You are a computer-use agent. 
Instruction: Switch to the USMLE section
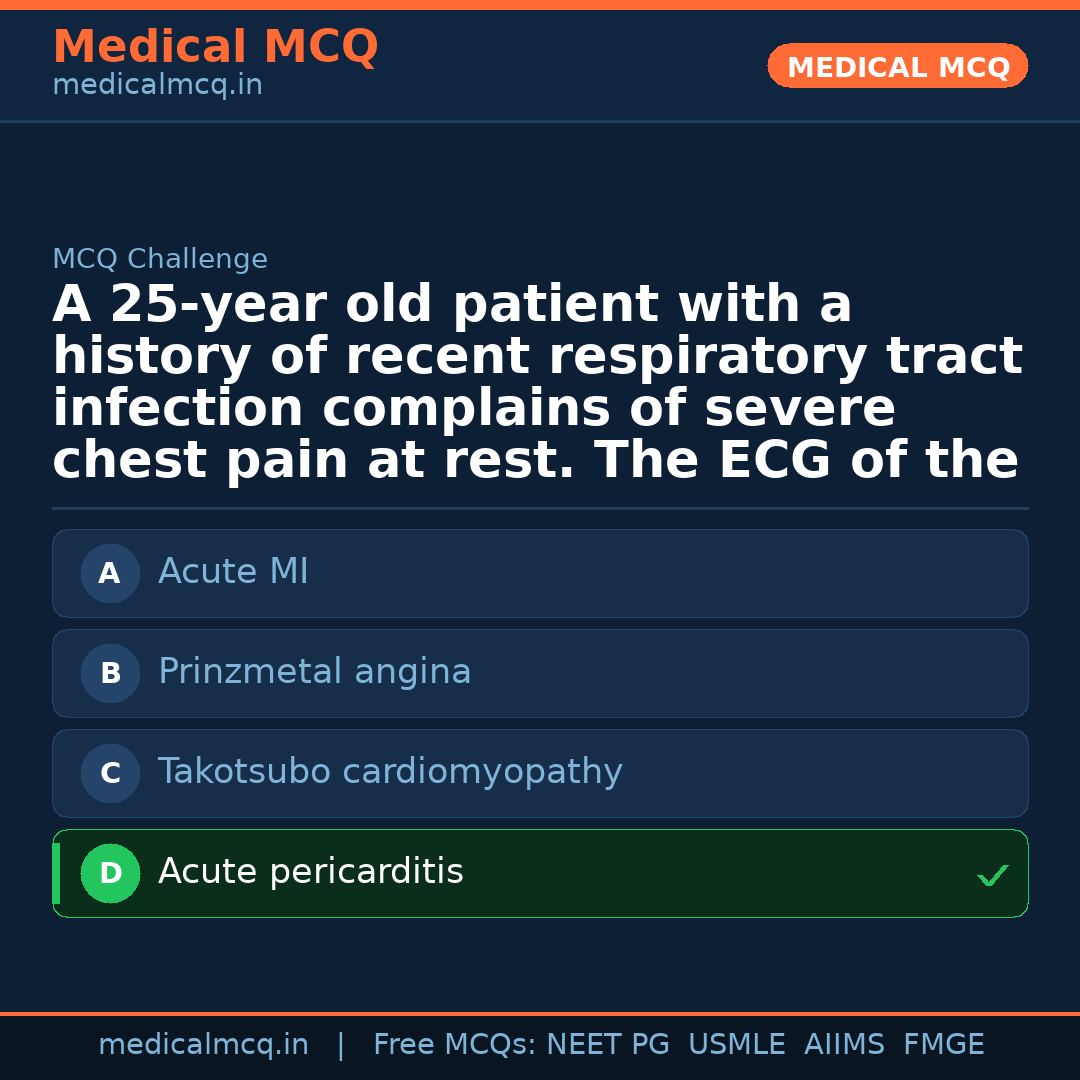tap(737, 1043)
